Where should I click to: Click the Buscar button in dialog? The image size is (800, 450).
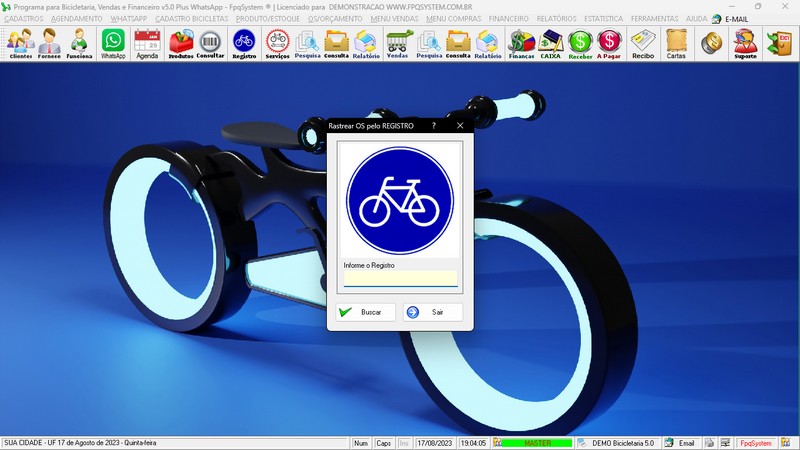pyautogui.click(x=365, y=312)
